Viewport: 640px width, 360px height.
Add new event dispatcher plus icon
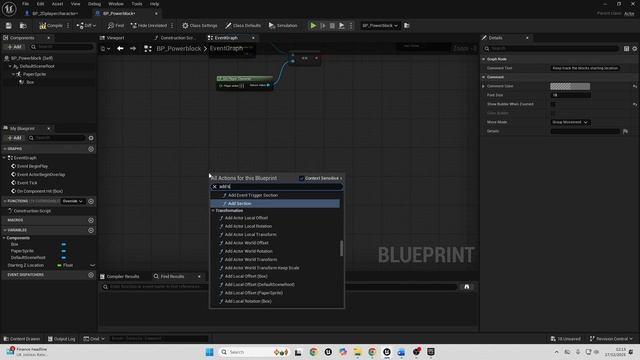pyautogui.click(x=91, y=275)
